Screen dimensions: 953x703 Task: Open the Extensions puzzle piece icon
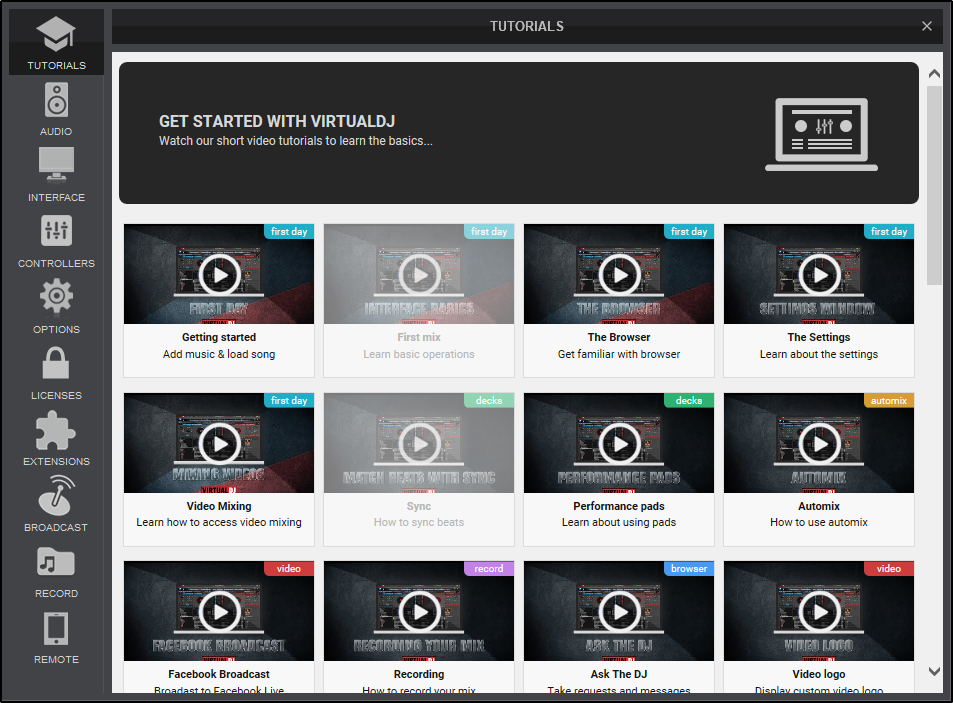pos(56,429)
